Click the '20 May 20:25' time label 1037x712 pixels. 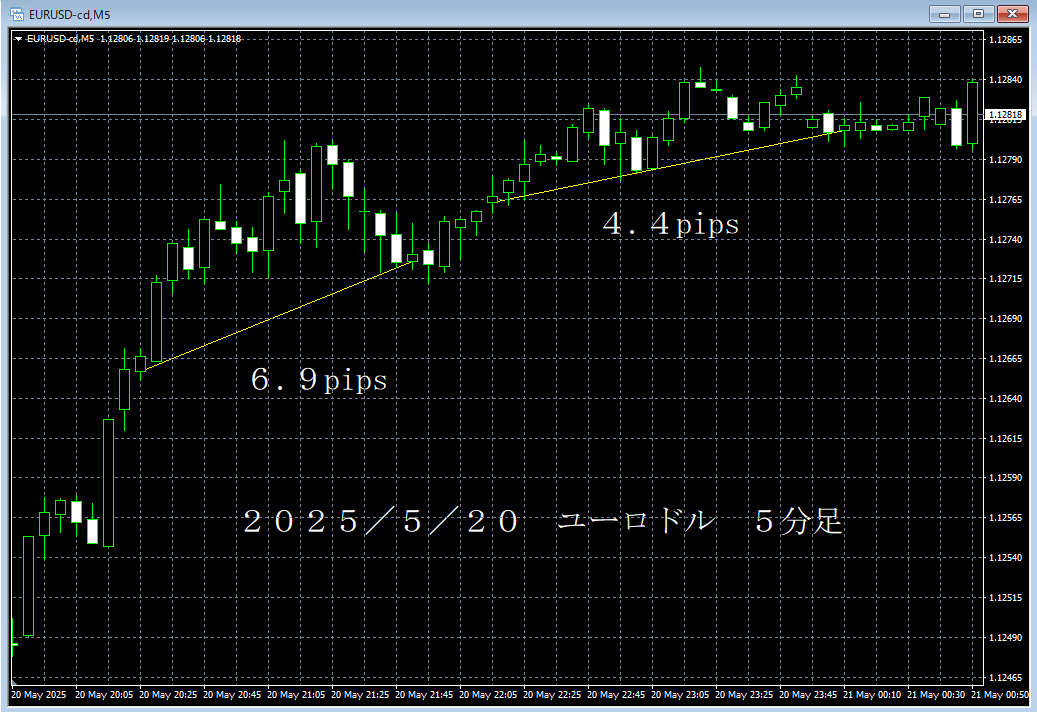168,695
